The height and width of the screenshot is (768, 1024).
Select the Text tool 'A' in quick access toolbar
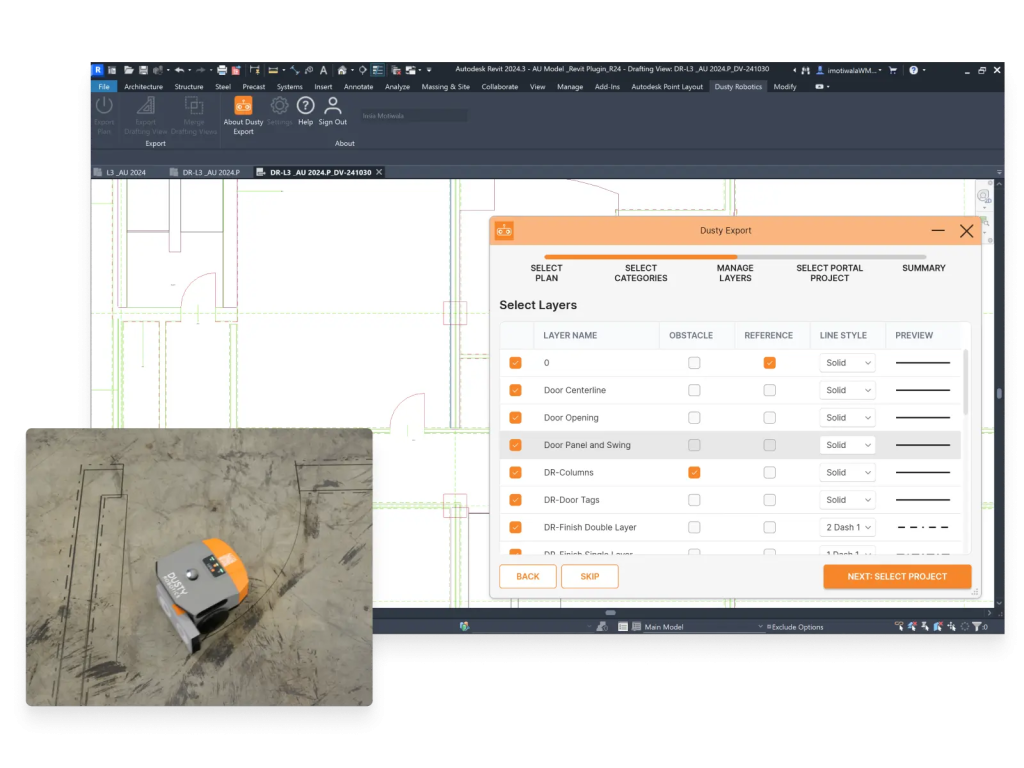323,70
